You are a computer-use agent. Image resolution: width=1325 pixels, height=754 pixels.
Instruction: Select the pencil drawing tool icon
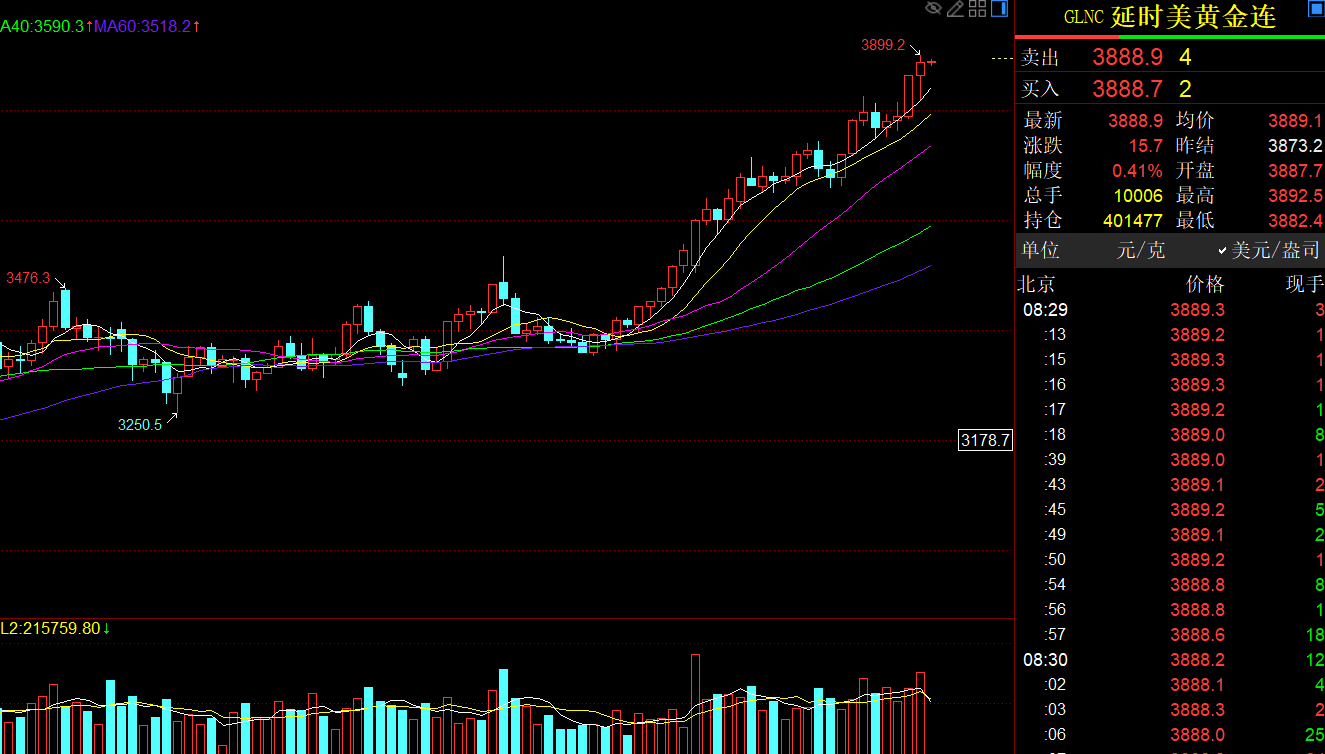pos(955,9)
